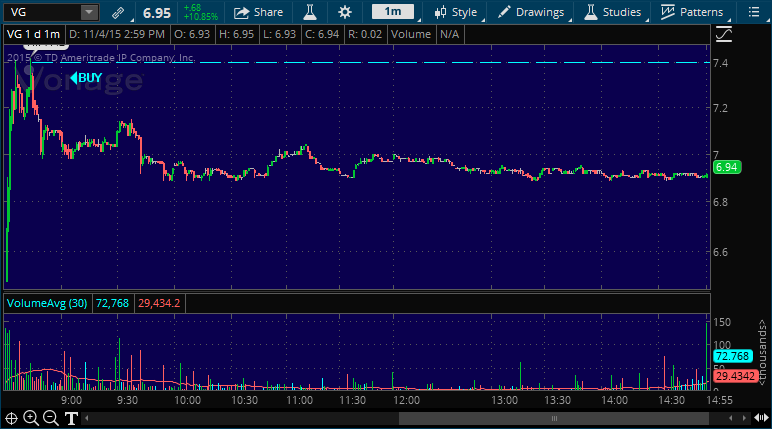Zoom out with the magnifier minus icon
772x429 pixels.
51,418
